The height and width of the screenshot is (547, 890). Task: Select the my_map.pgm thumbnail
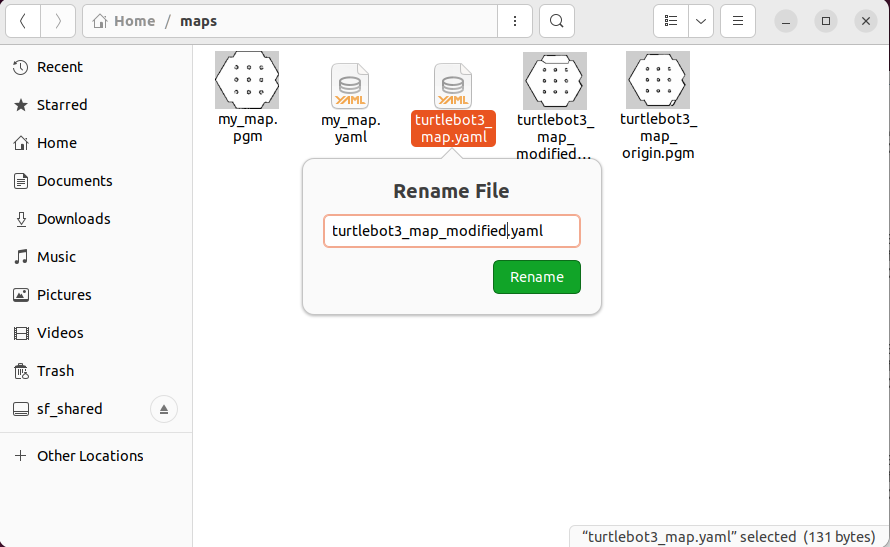tap(247, 80)
